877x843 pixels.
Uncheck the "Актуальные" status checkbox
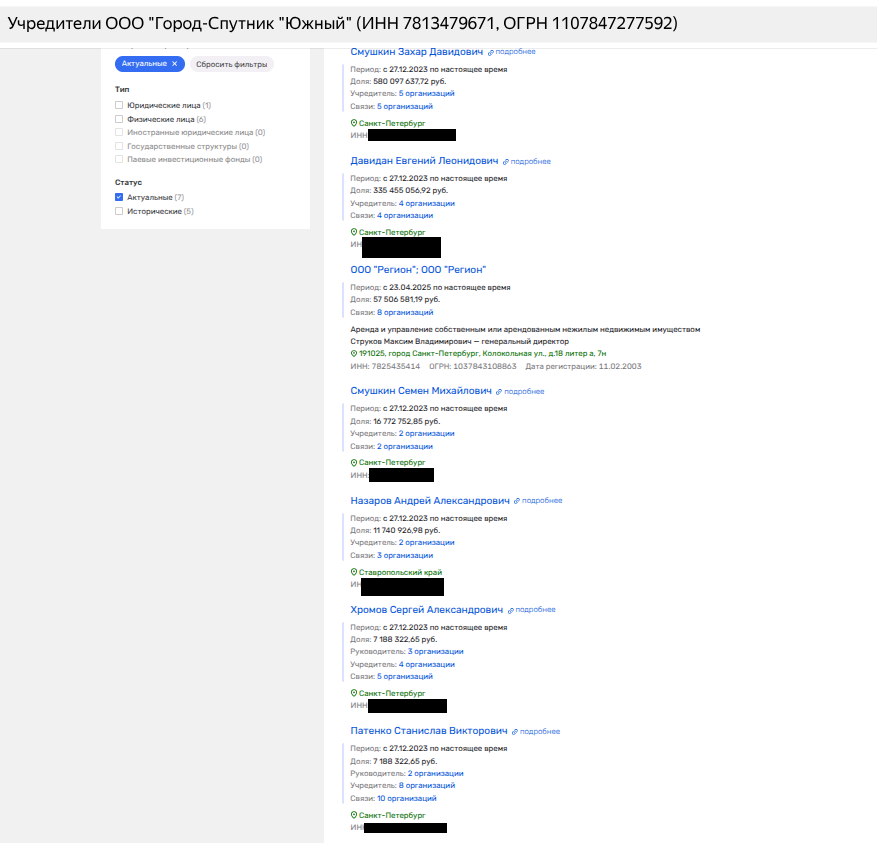point(119,198)
